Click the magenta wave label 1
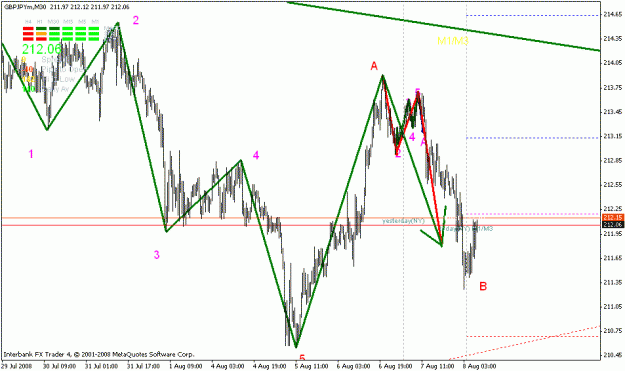625x371 pixels. pos(31,154)
